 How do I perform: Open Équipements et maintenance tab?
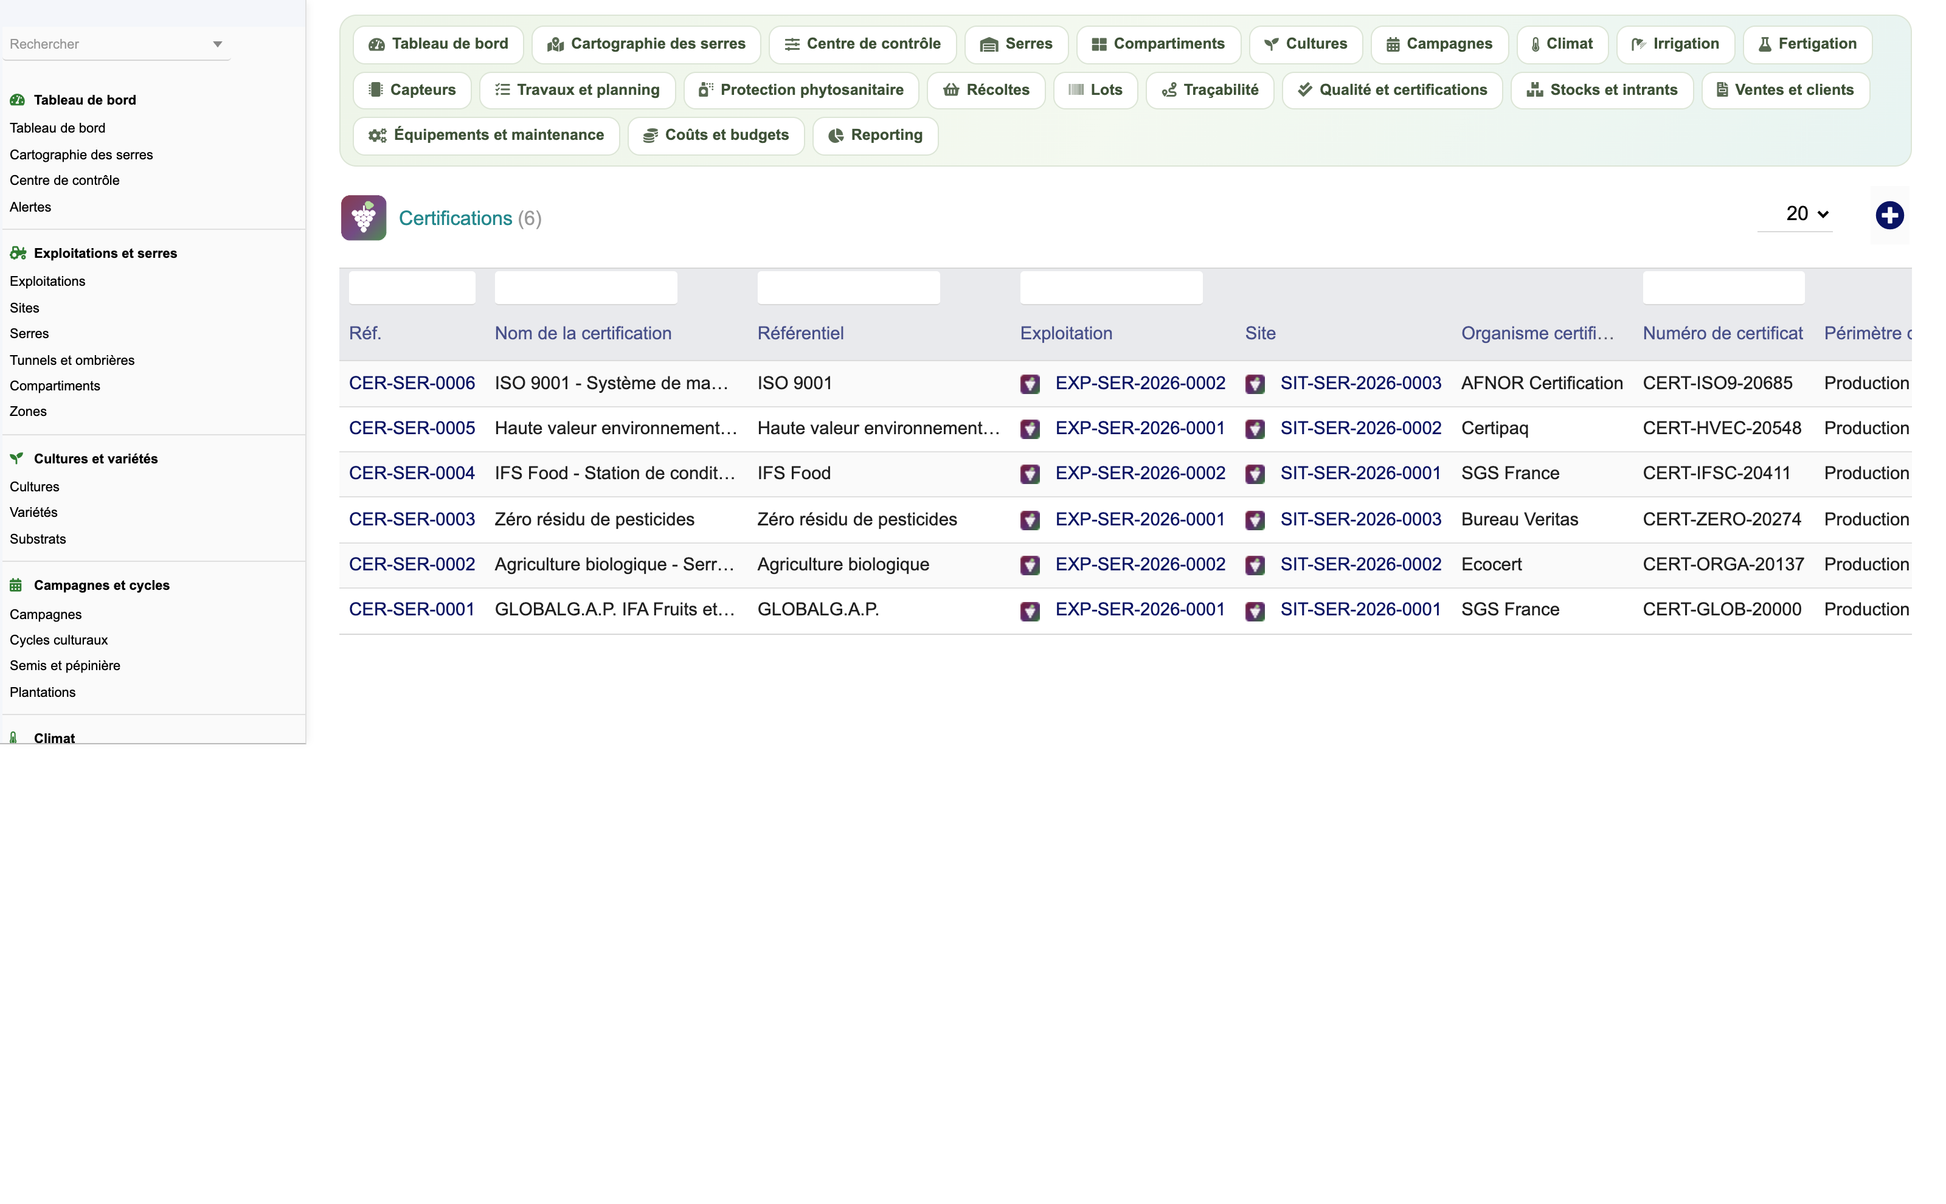[x=486, y=135]
